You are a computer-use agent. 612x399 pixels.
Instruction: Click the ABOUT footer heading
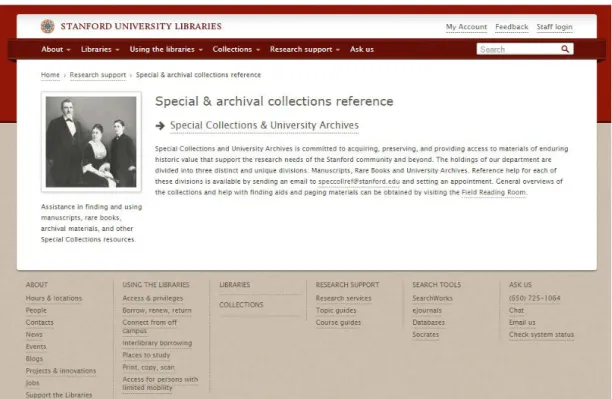point(37,285)
